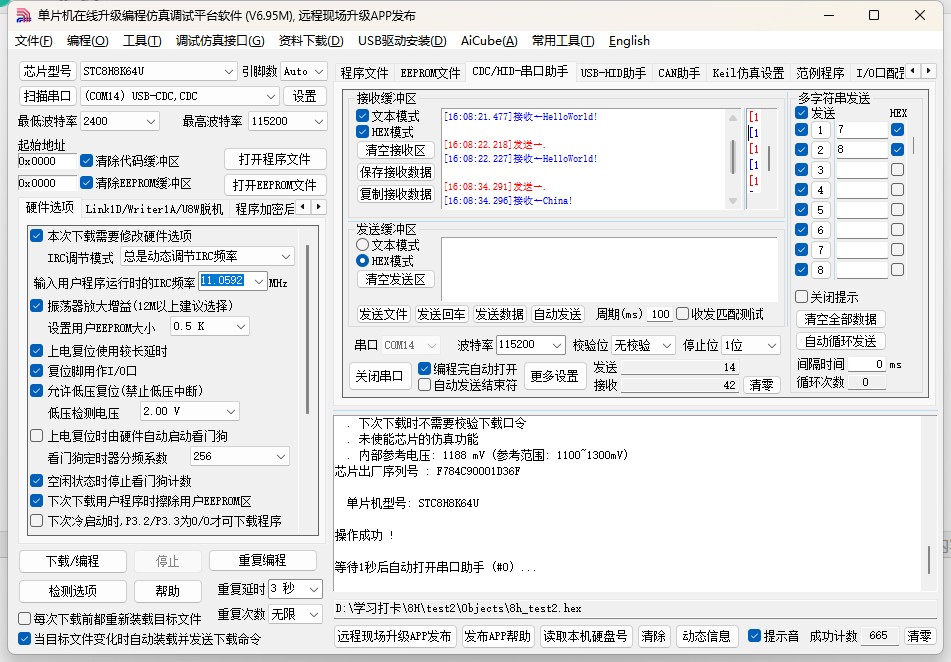Open the USB-HID助手 tab
This screenshot has width=951, height=662.
[x=613, y=73]
